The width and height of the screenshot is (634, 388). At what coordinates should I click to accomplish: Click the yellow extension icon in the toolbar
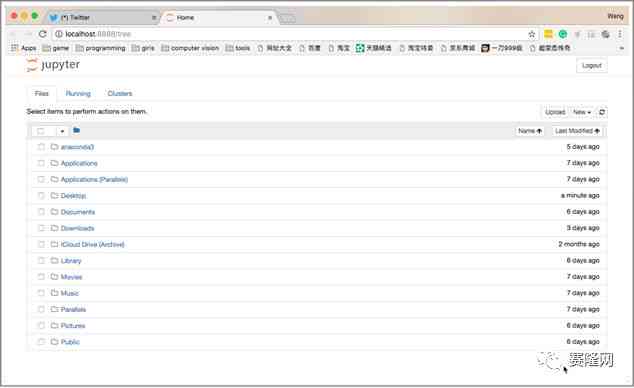pos(548,34)
